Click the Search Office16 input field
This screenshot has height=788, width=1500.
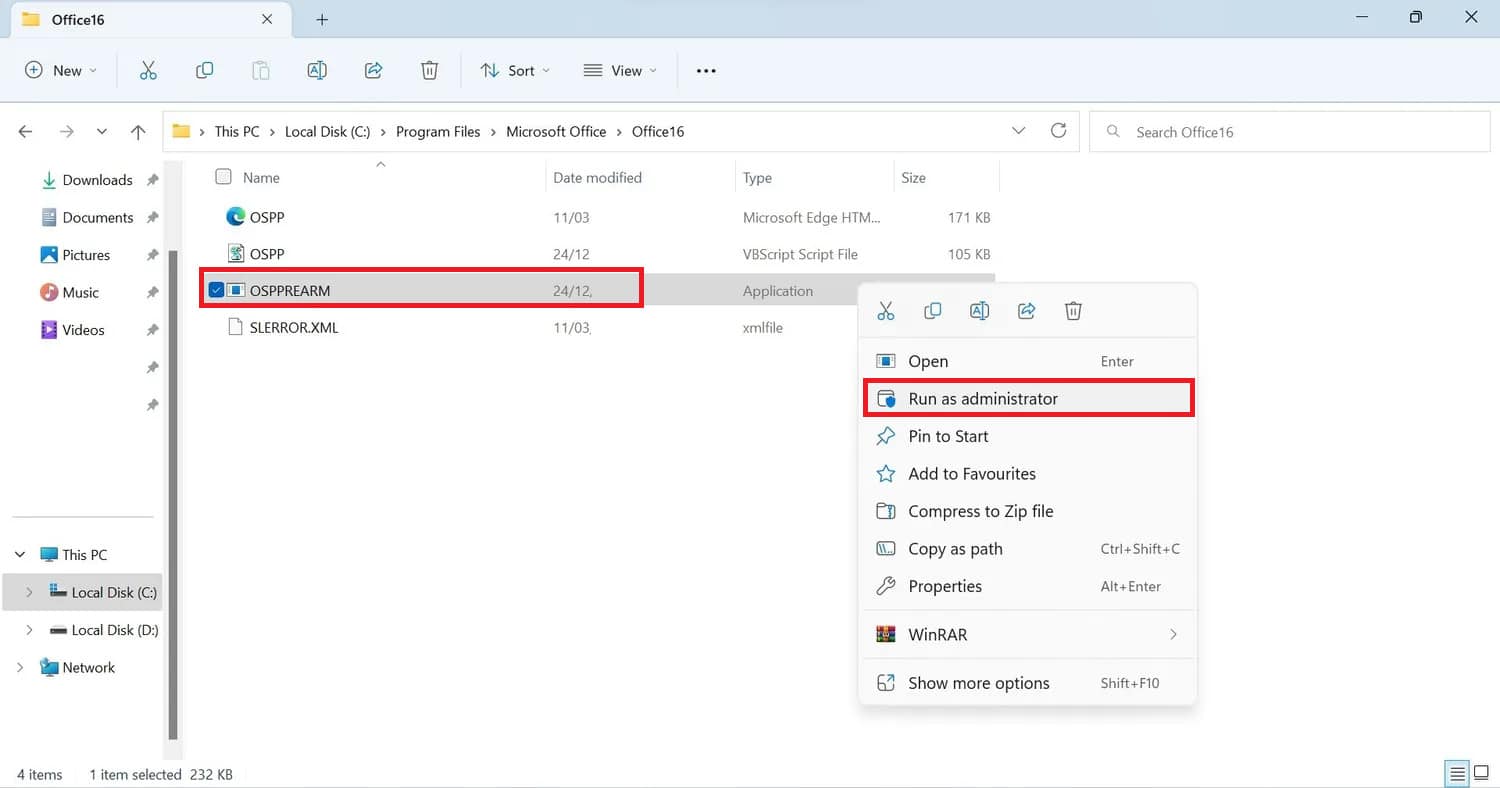point(1290,132)
